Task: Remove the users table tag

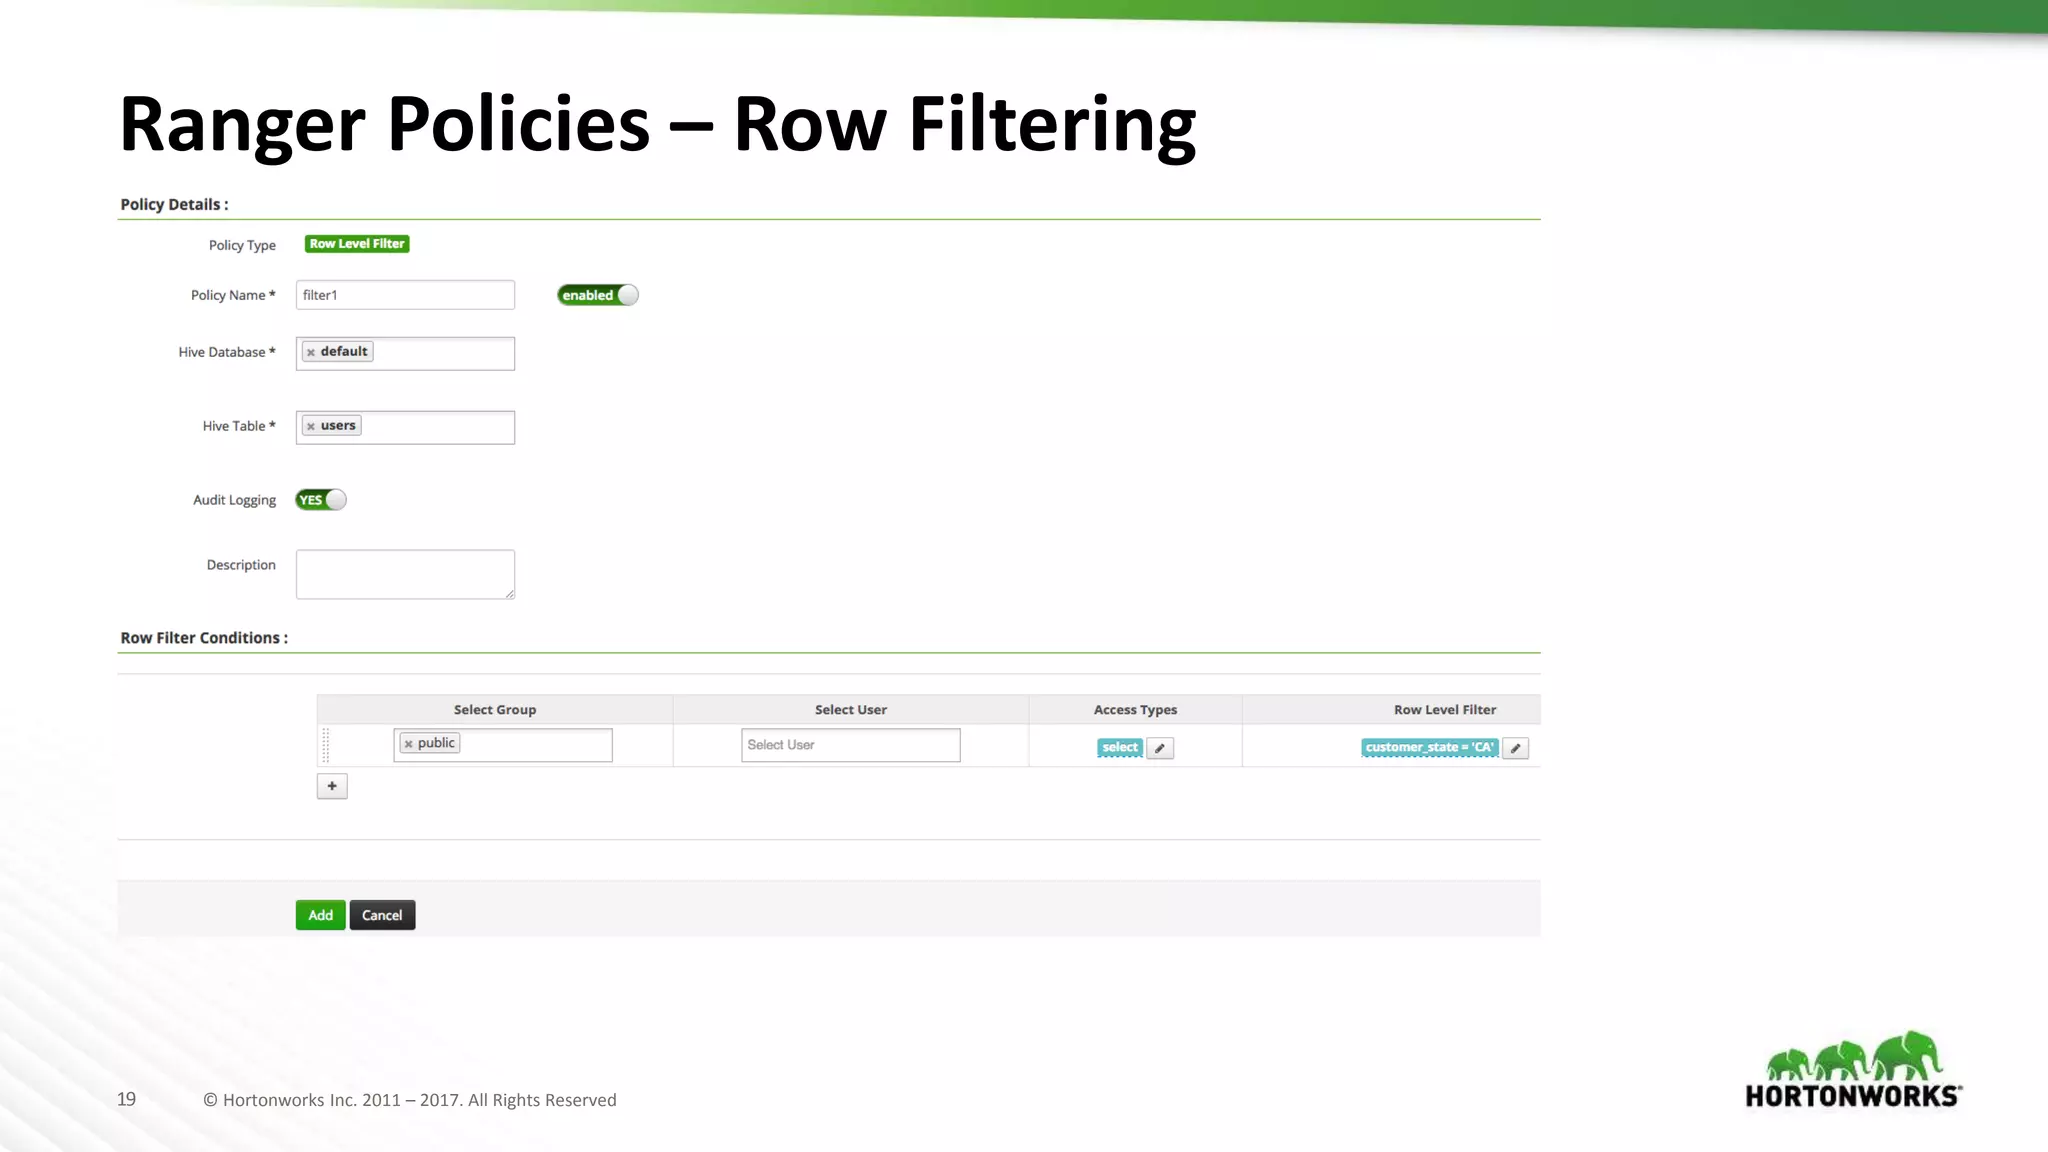Action: point(311,426)
